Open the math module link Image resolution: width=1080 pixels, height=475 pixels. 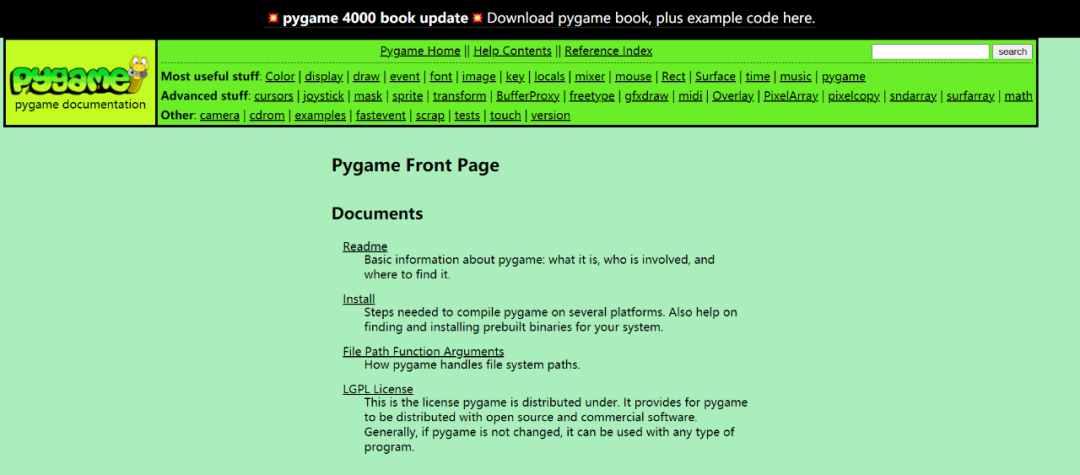1018,96
